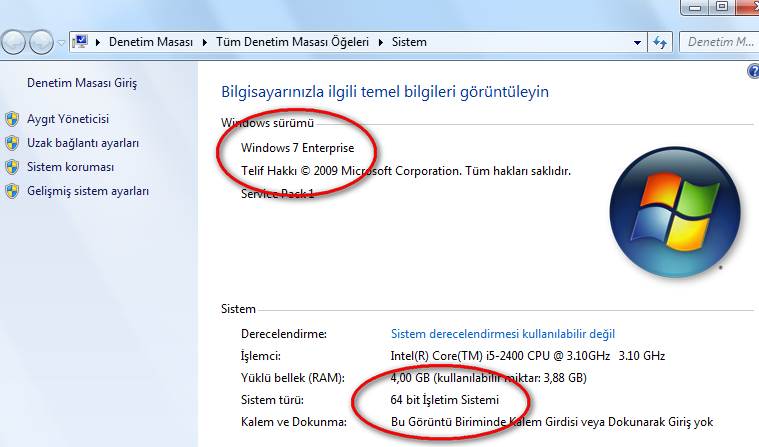The image size is (759, 447).
Task: Expand chevron after Tüm Denetim Masası Öğeleri
Action: [x=378, y=42]
